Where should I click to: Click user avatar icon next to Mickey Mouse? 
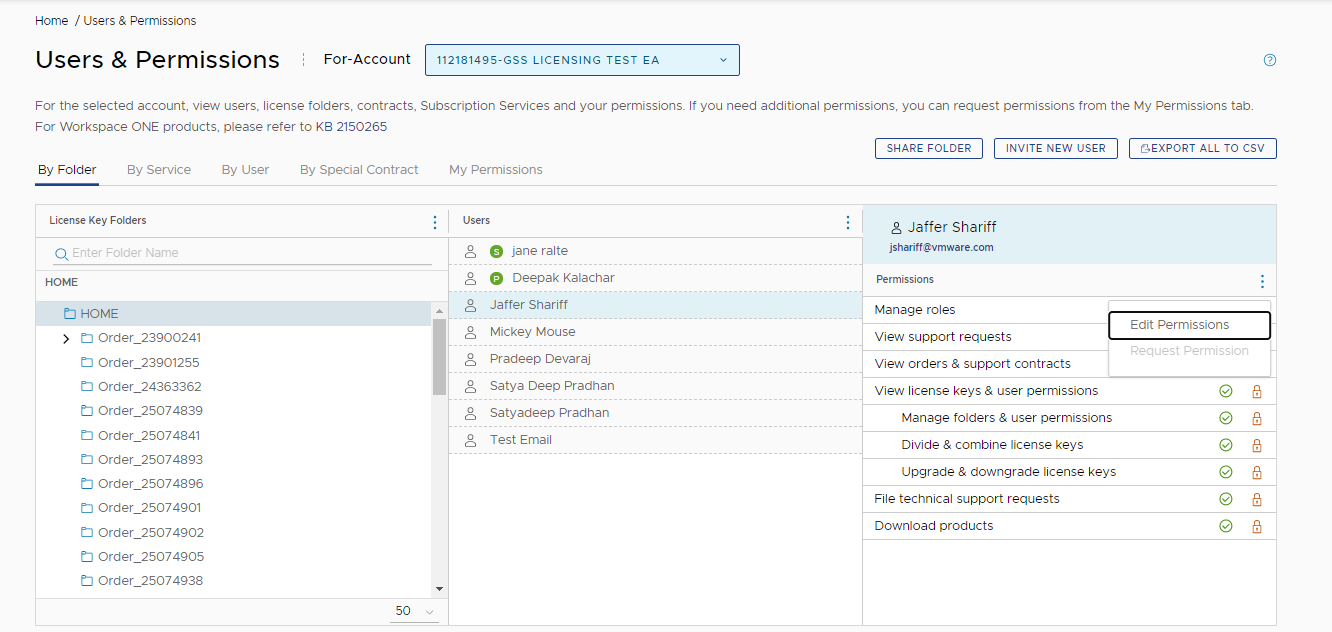(470, 332)
